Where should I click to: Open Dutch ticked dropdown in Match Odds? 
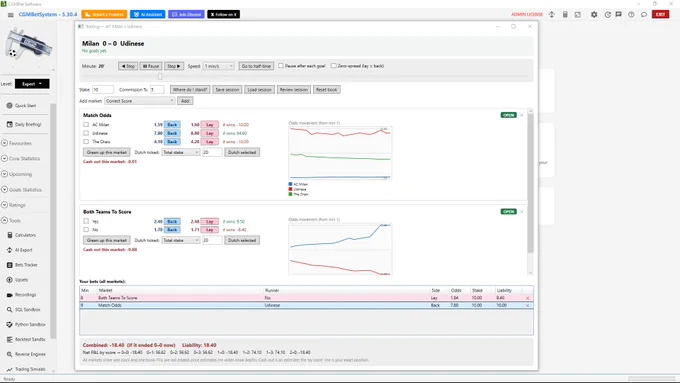[x=180, y=152]
